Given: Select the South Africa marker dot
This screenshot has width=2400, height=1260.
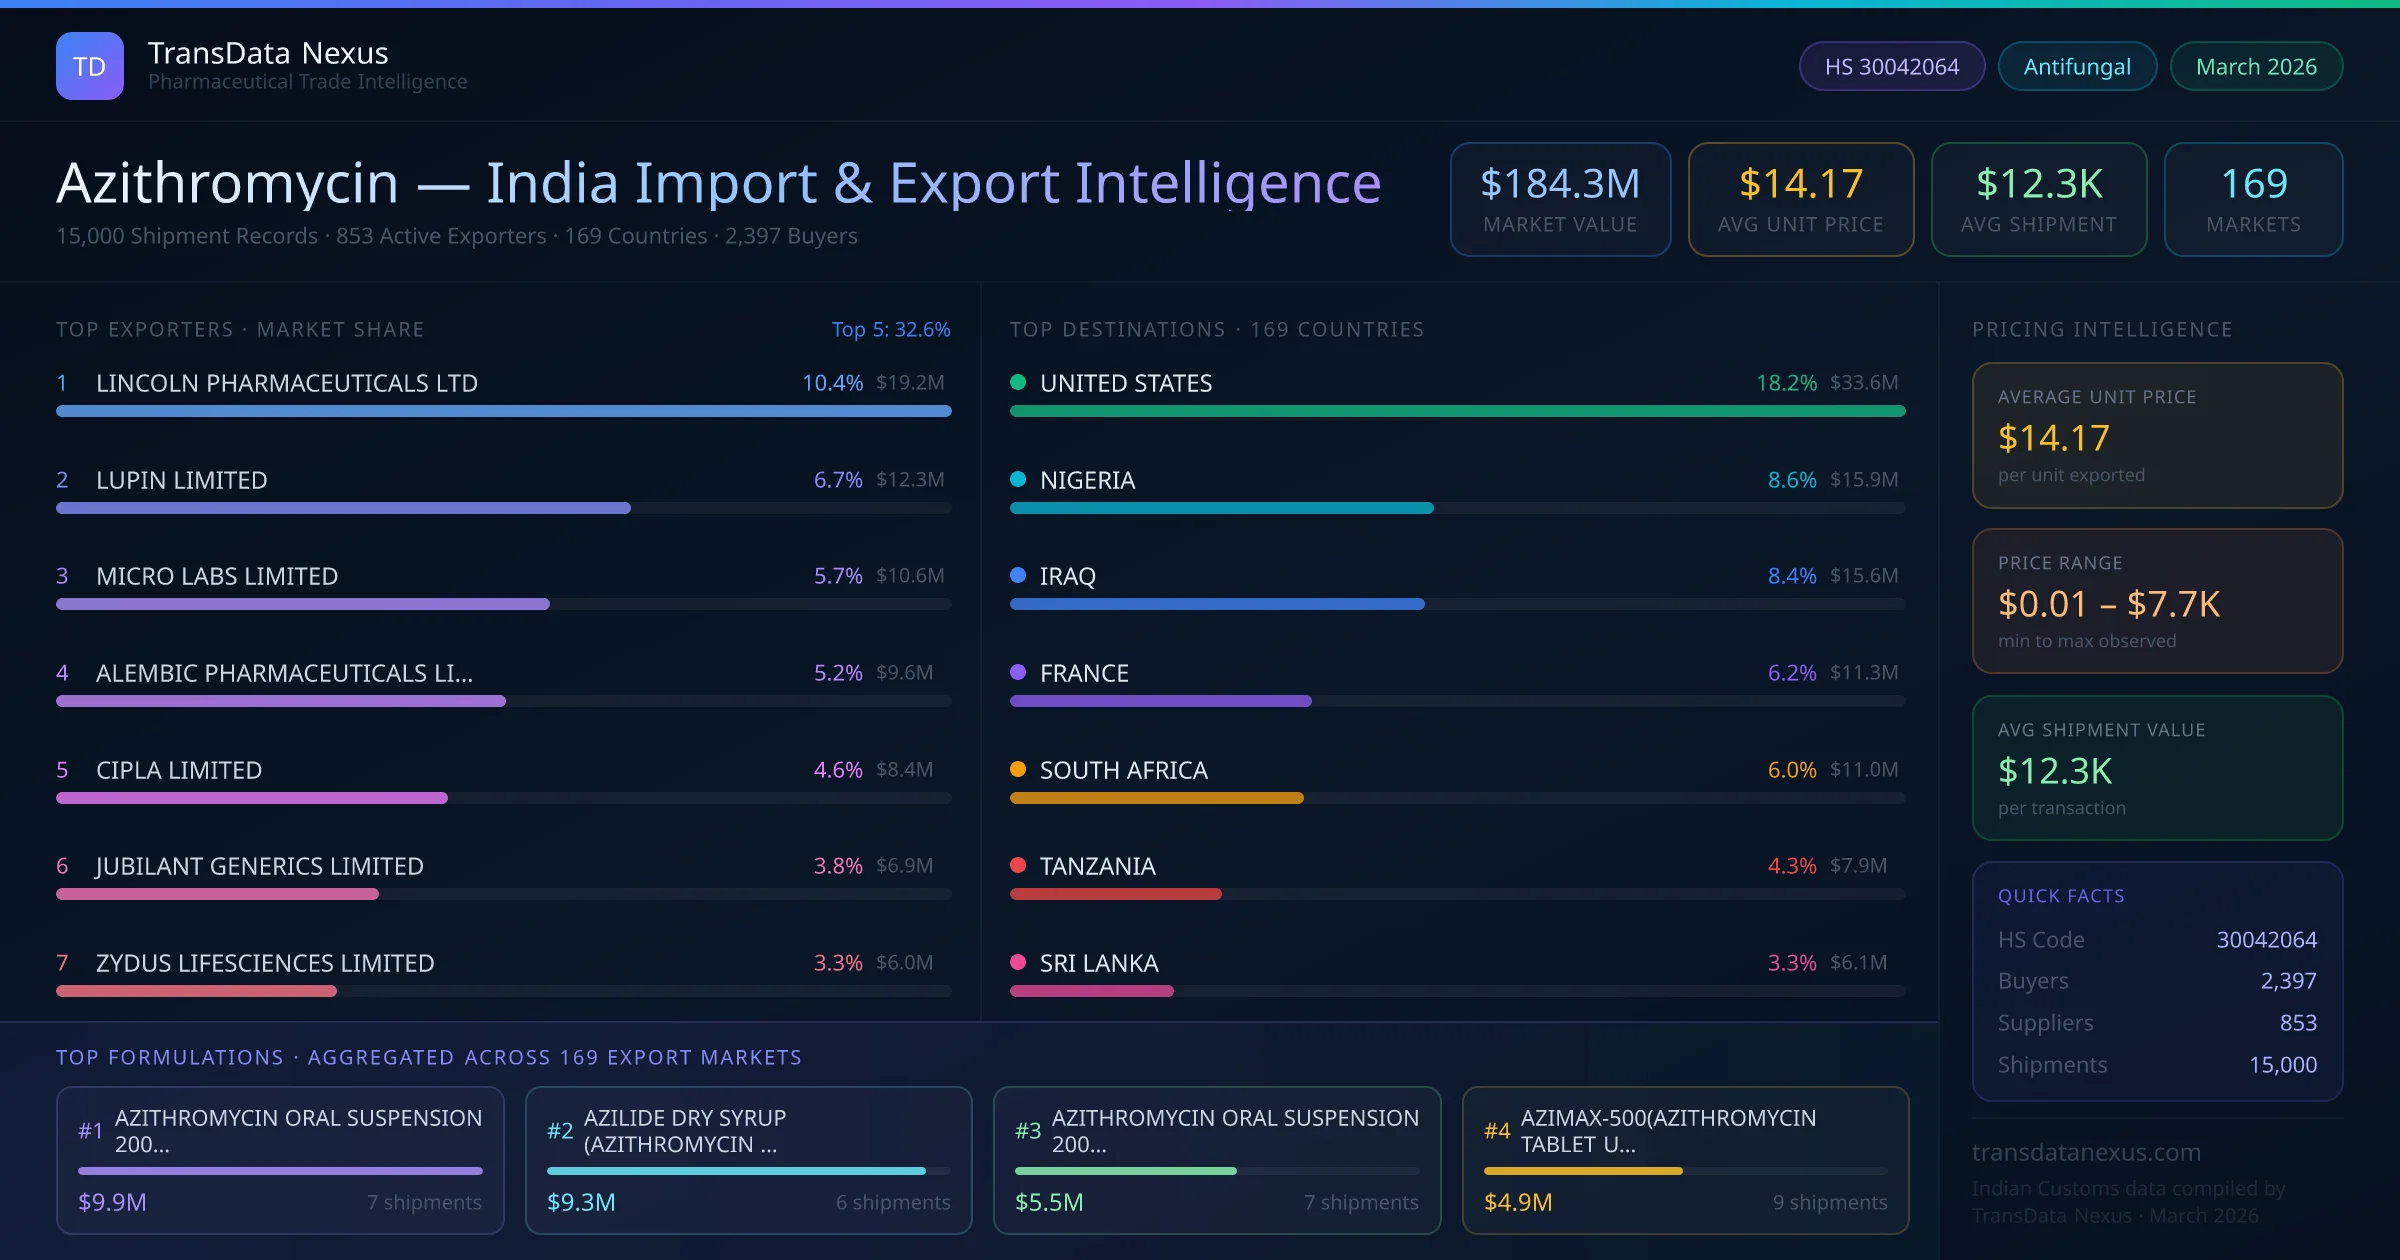Looking at the screenshot, I should coord(1019,770).
